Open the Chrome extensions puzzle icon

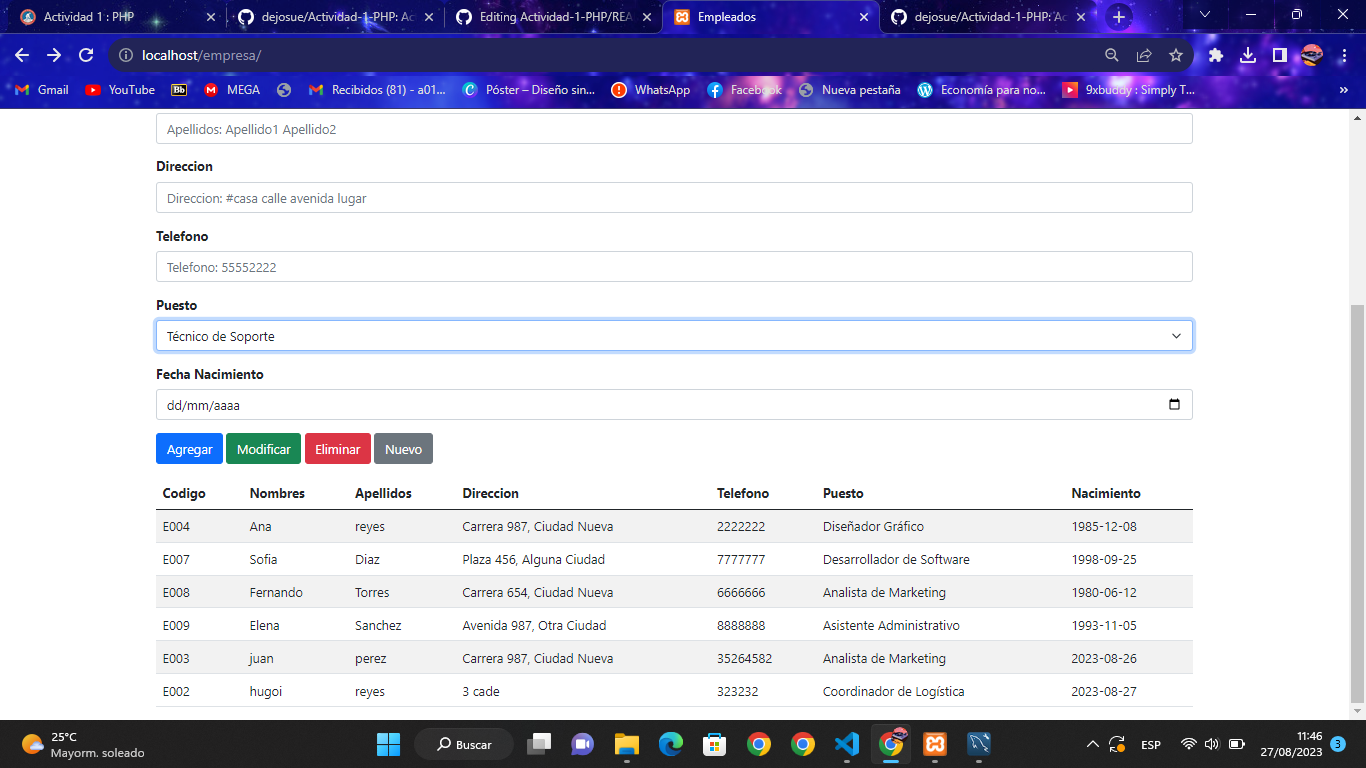(1213, 57)
